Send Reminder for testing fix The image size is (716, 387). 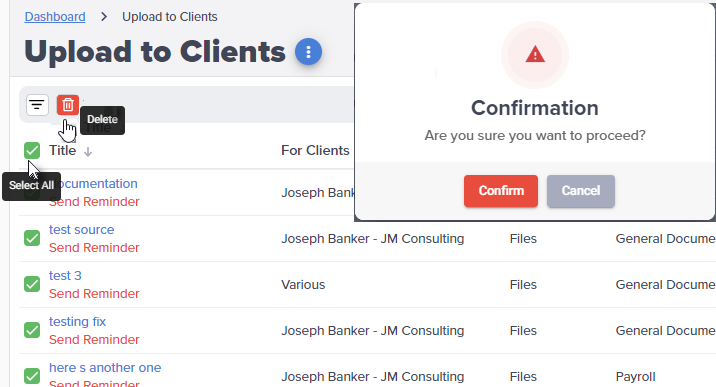[x=94, y=340]
